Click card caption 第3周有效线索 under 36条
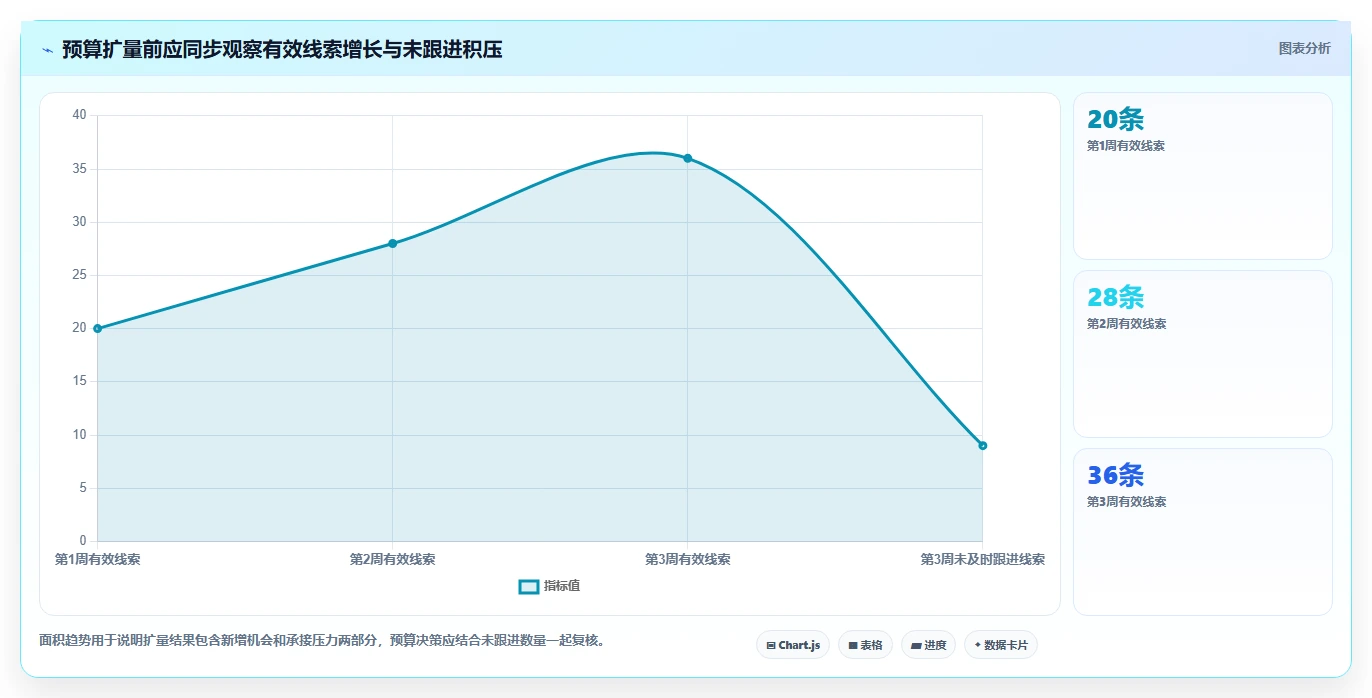Screen dimensions: 1372x698 pyautogui.click(x=1125, y=502)
